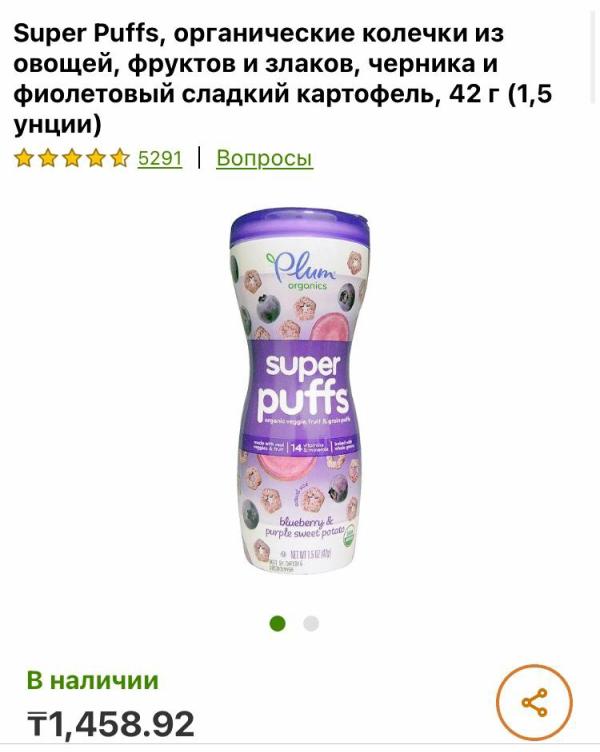Open the 5291 reviews link

pos(160,158)
